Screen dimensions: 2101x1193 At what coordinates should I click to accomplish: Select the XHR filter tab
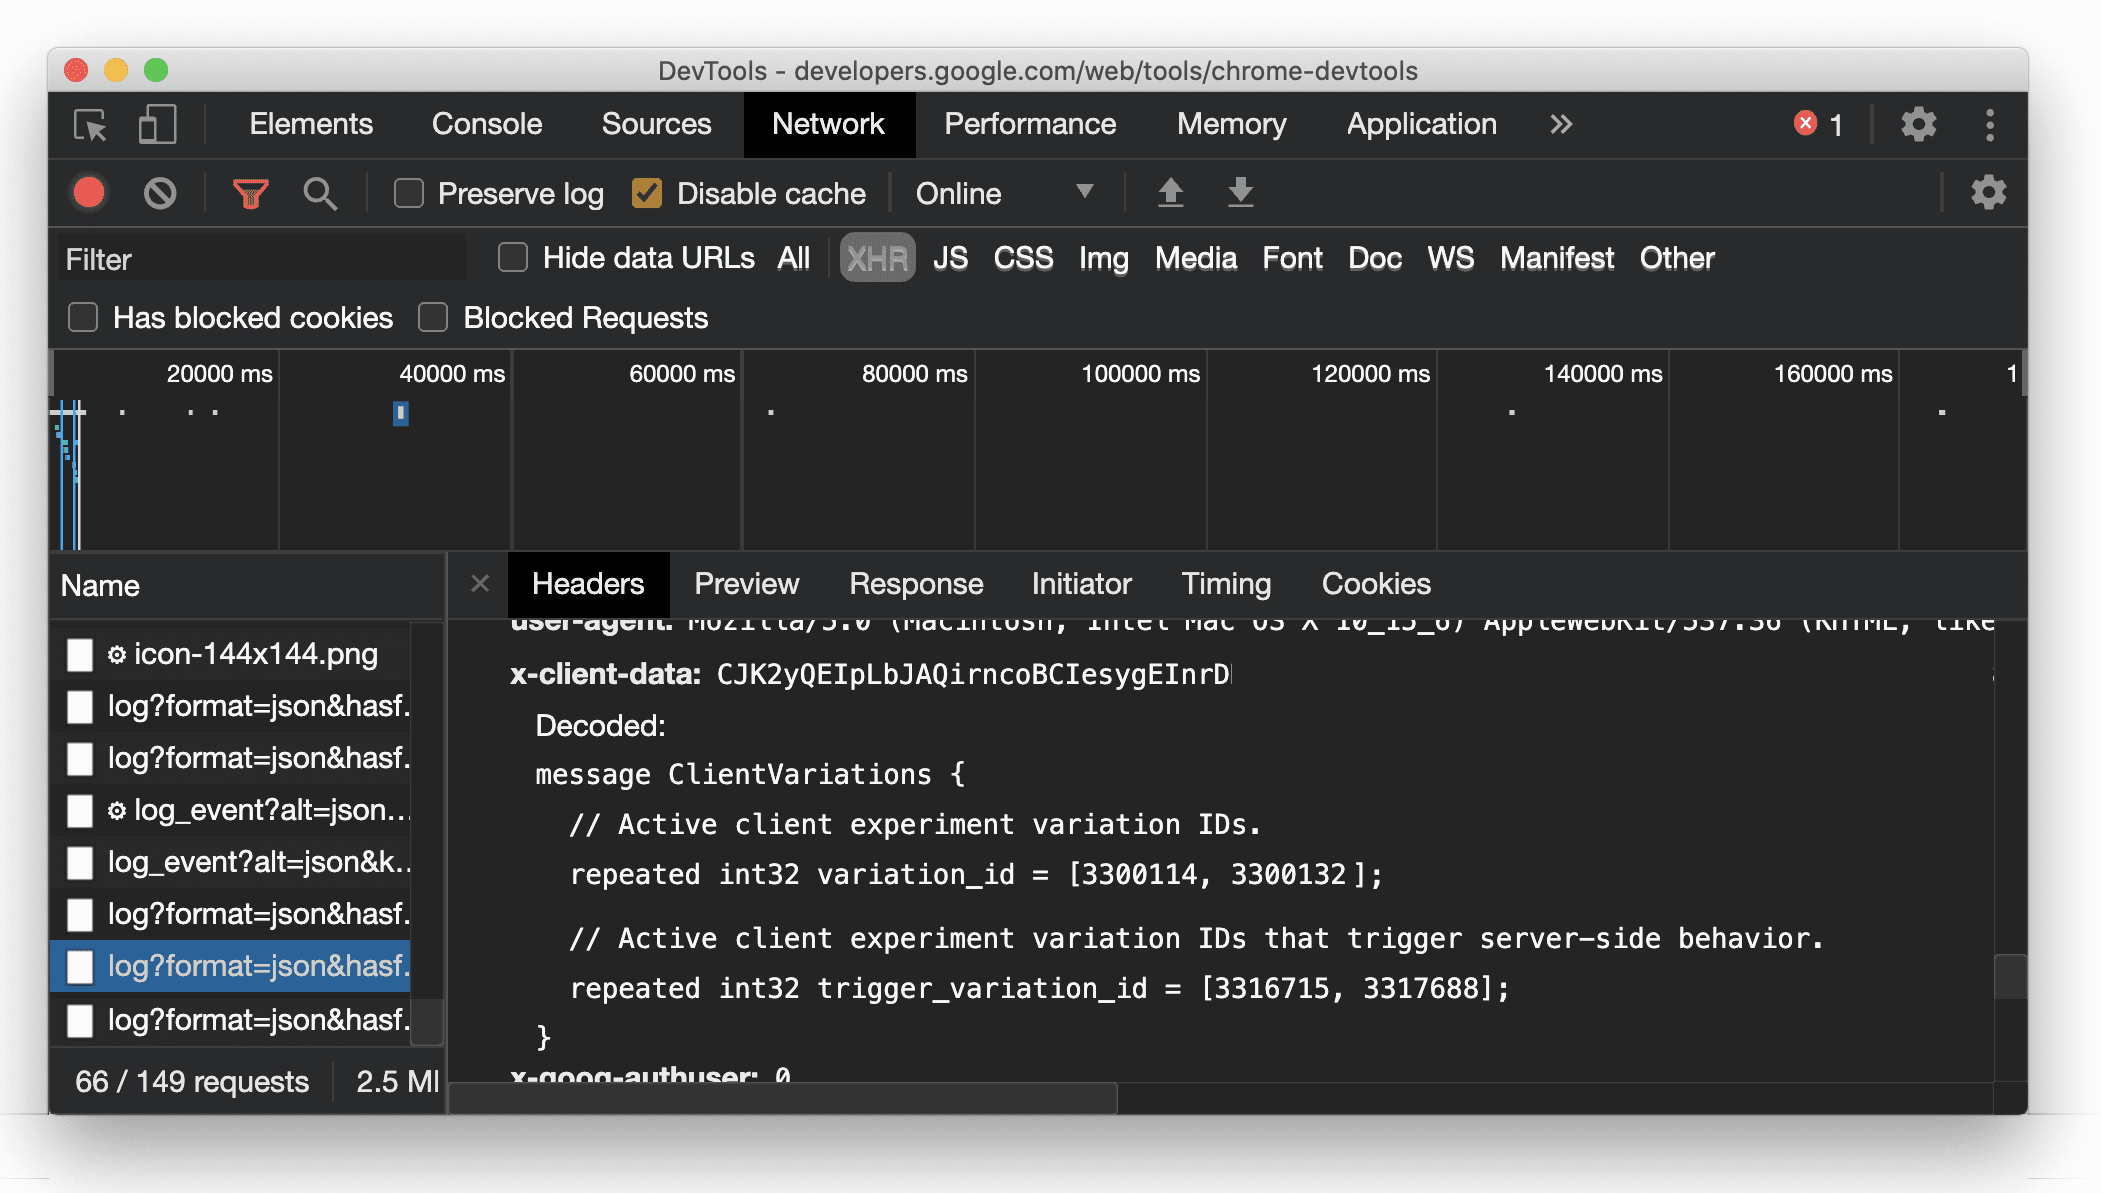(874, 258)
